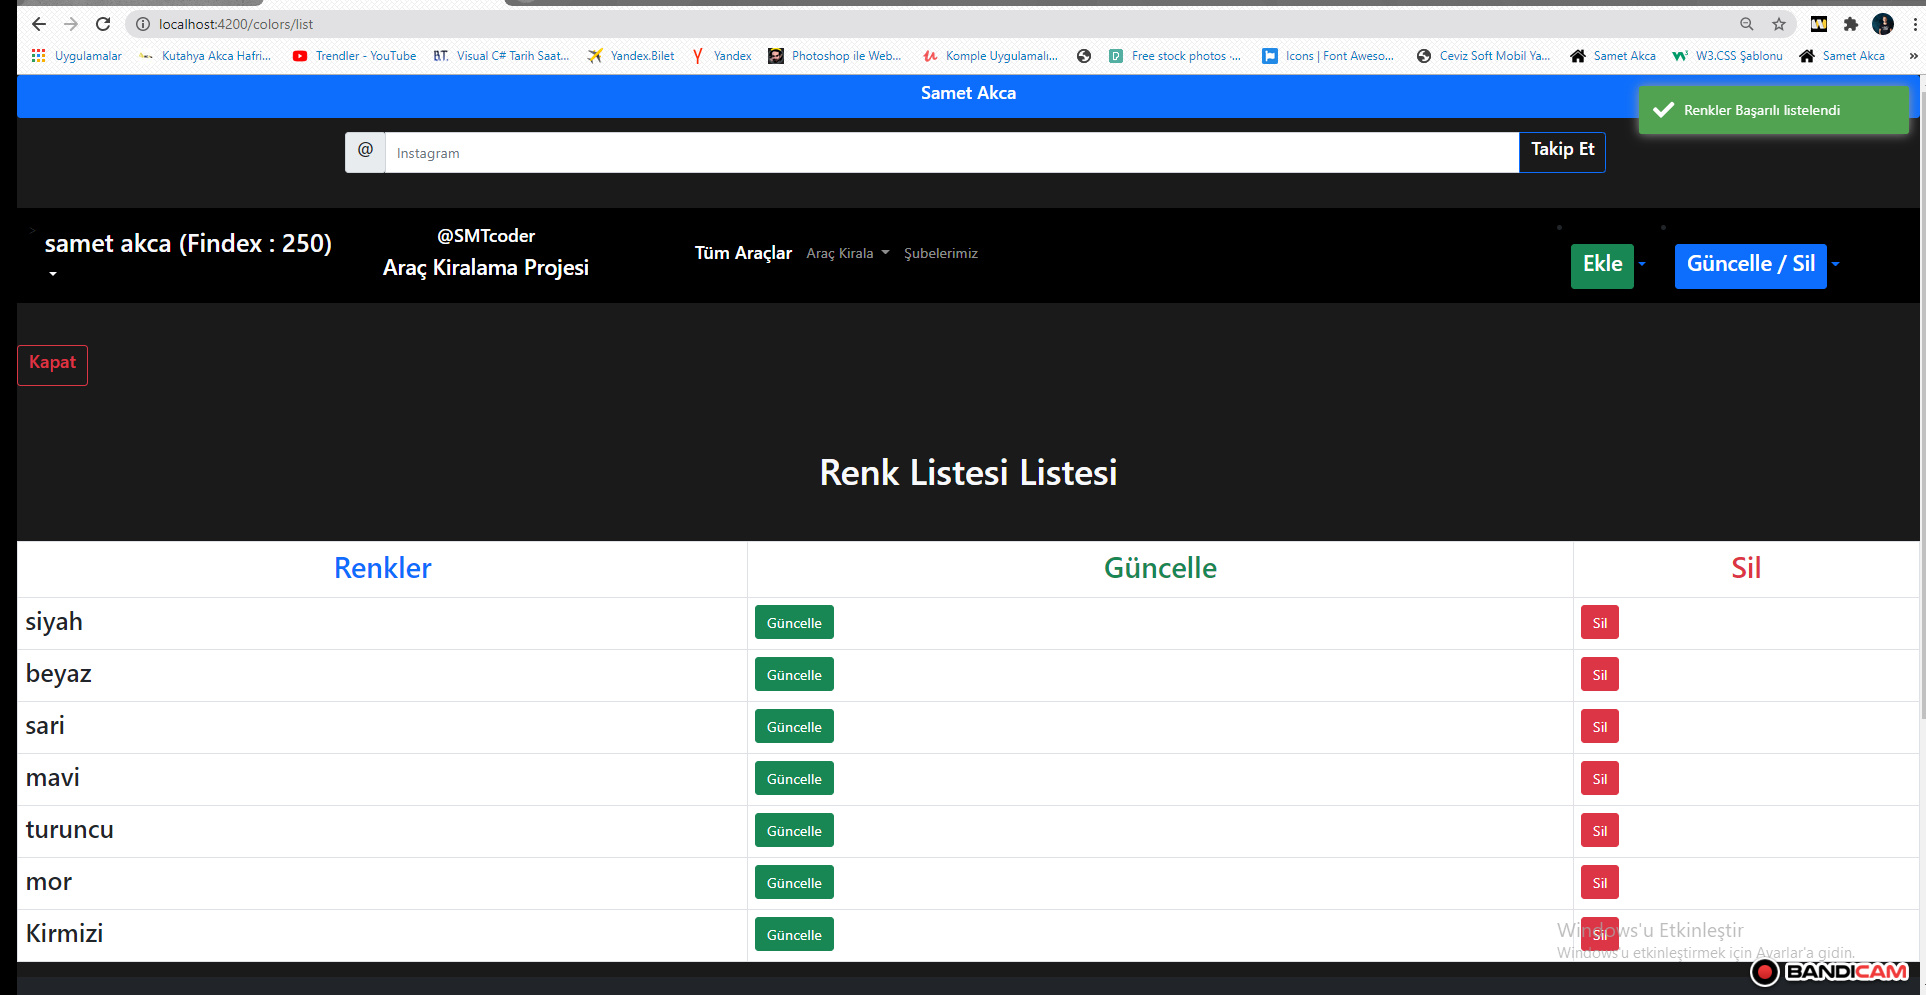This screenshot has width=1926, height=995.
Task: Click the Icons | Font Awesome bookmark icon
Action: click(1268, 56)
